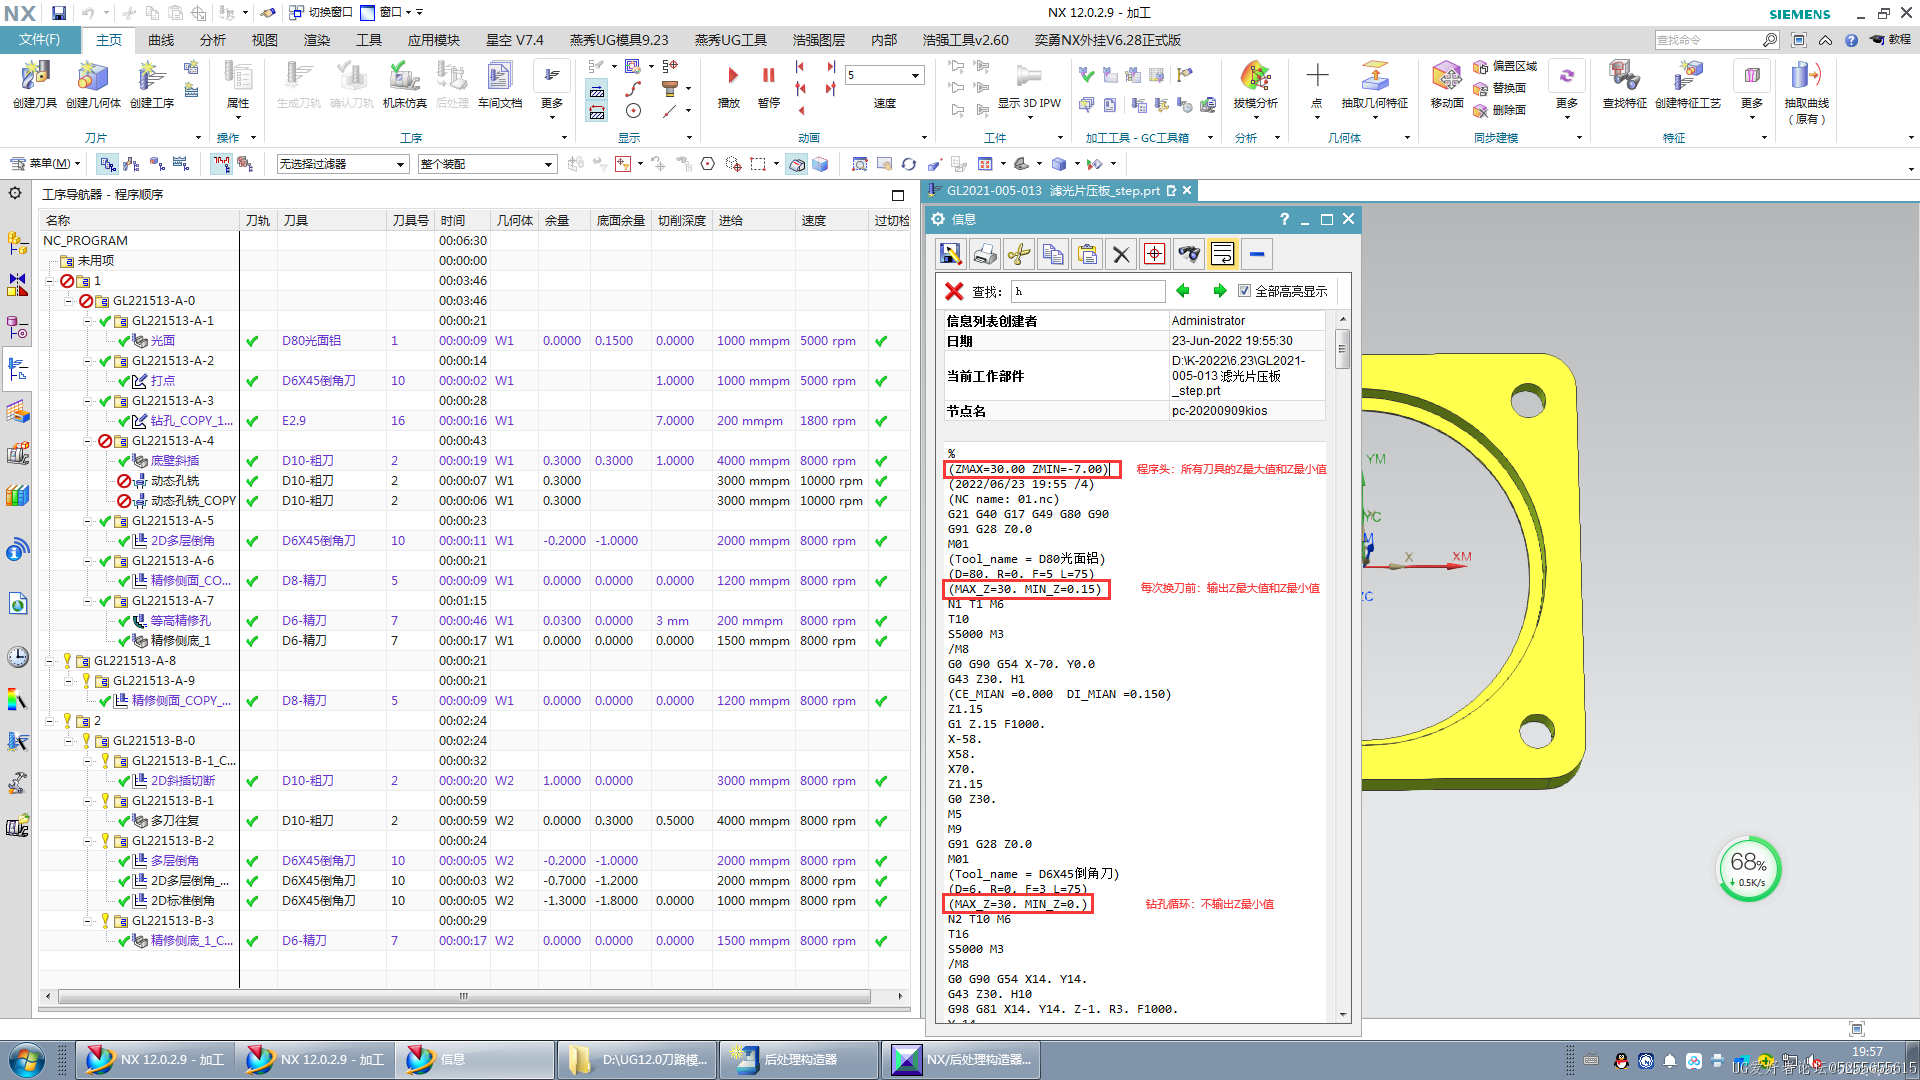Viewport: 1920px width, 1080px height.
Task: Open the 菜单(M) menu dropdown
Action: pyautogui.click(x=44, y=163)
